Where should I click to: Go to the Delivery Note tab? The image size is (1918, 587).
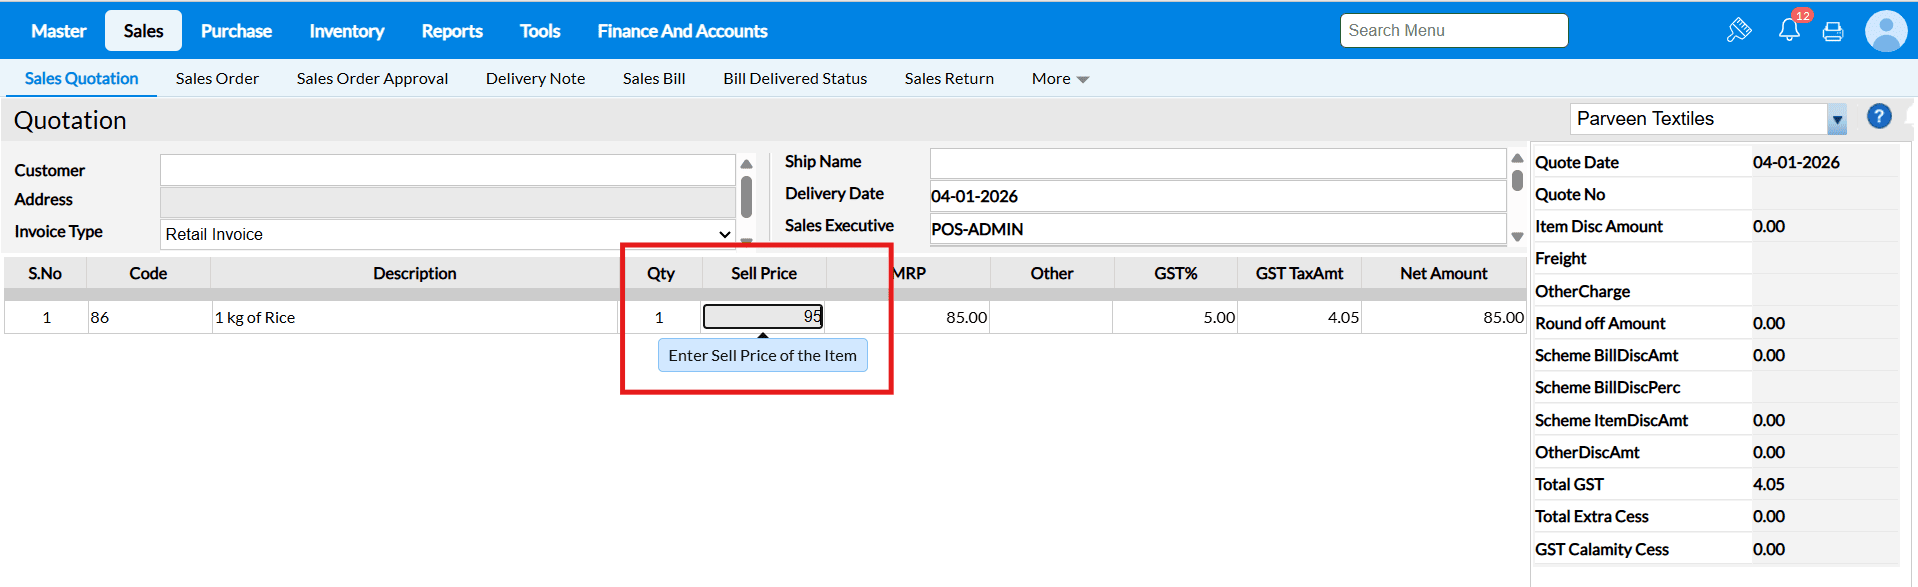point(535,79)
